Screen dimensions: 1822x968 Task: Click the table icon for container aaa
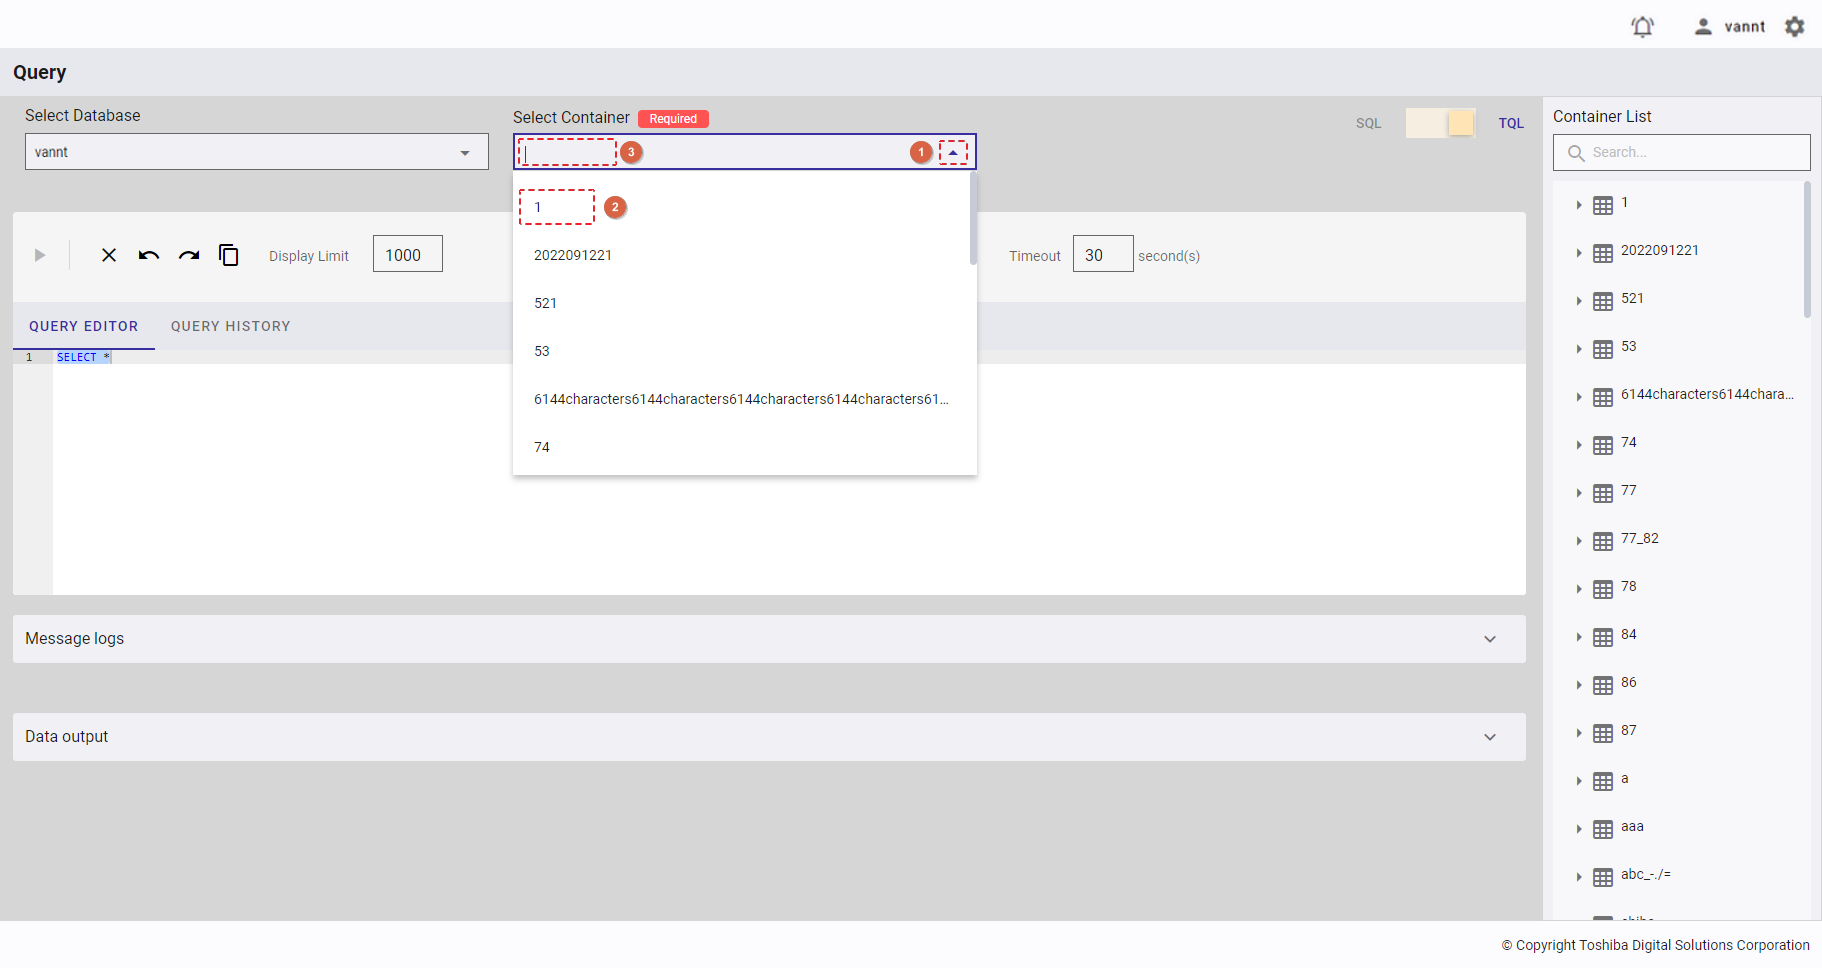pos(1603,829)
